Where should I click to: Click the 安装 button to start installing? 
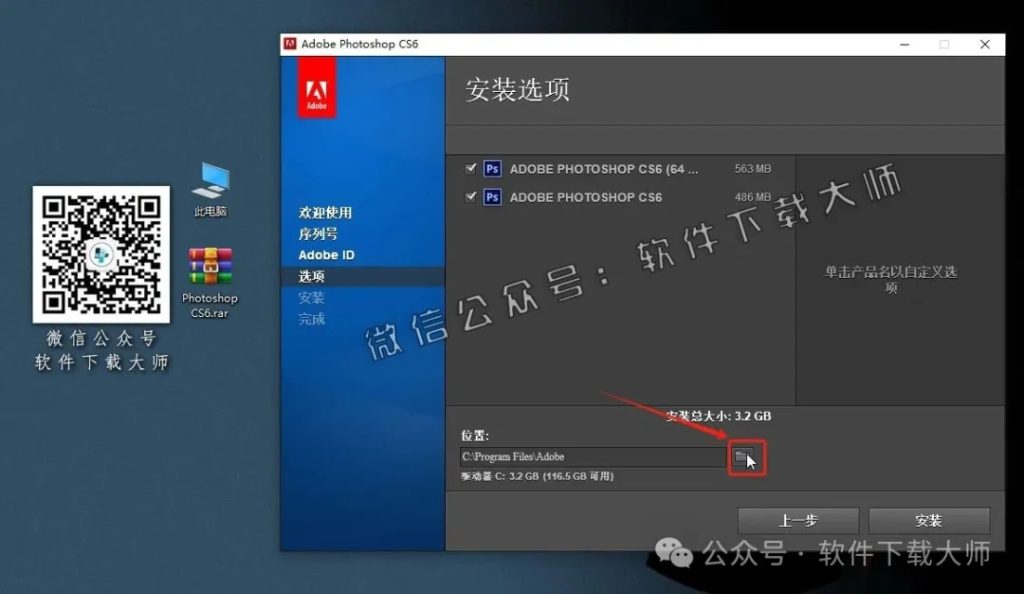[928, 520]
